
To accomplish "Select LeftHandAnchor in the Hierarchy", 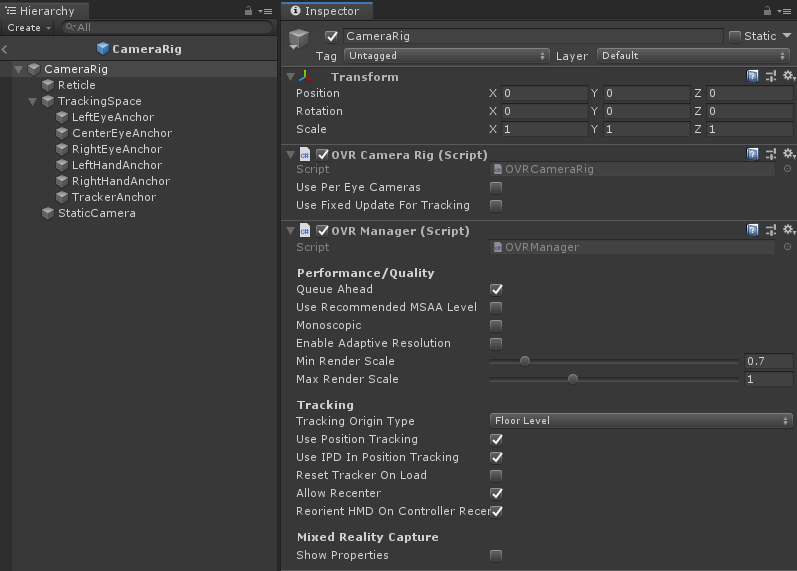I will 117,165.
